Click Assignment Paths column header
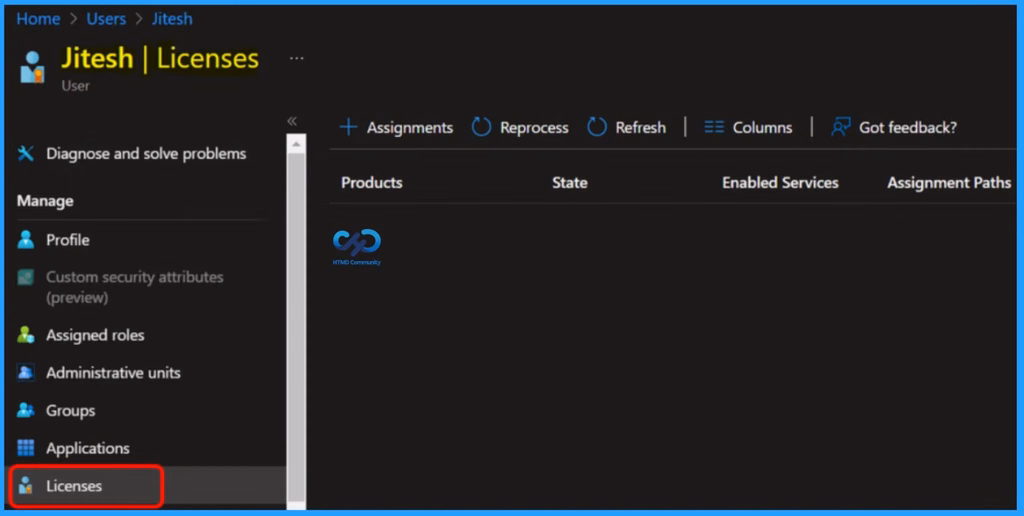 [949, 183]
